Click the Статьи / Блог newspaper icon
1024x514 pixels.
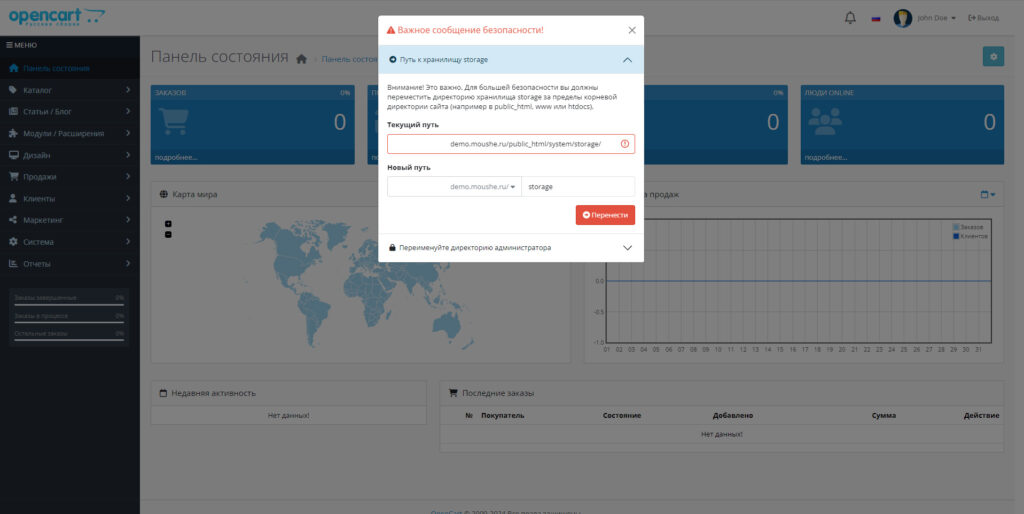click(x=13, y=112)
